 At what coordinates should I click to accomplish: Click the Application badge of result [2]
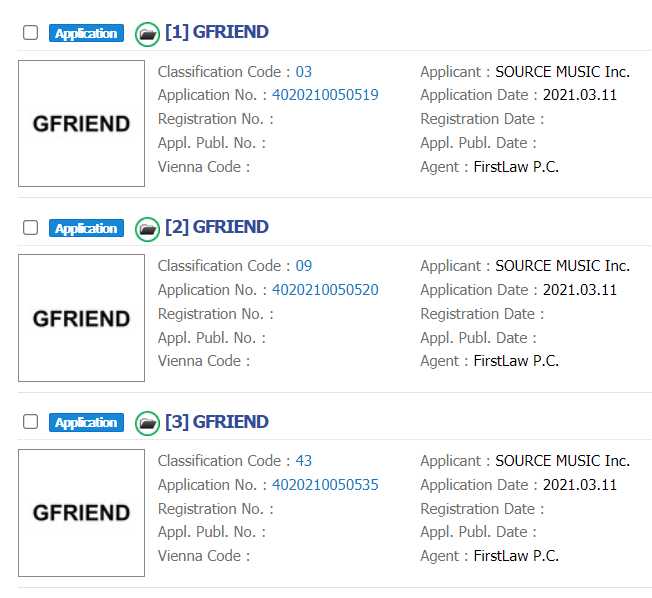86,228
